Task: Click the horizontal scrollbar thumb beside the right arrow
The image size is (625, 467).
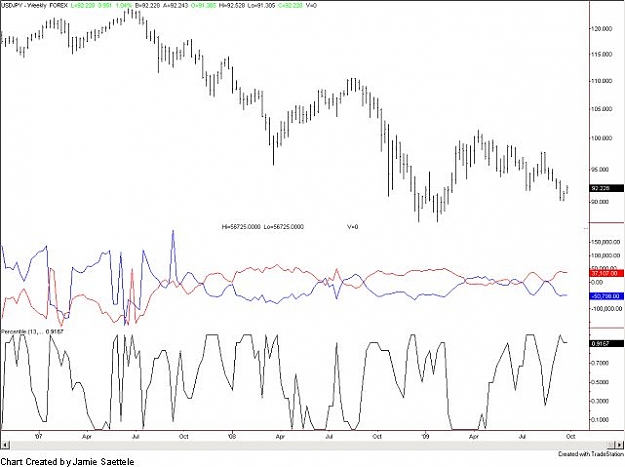Action: [x=611, y=445]
